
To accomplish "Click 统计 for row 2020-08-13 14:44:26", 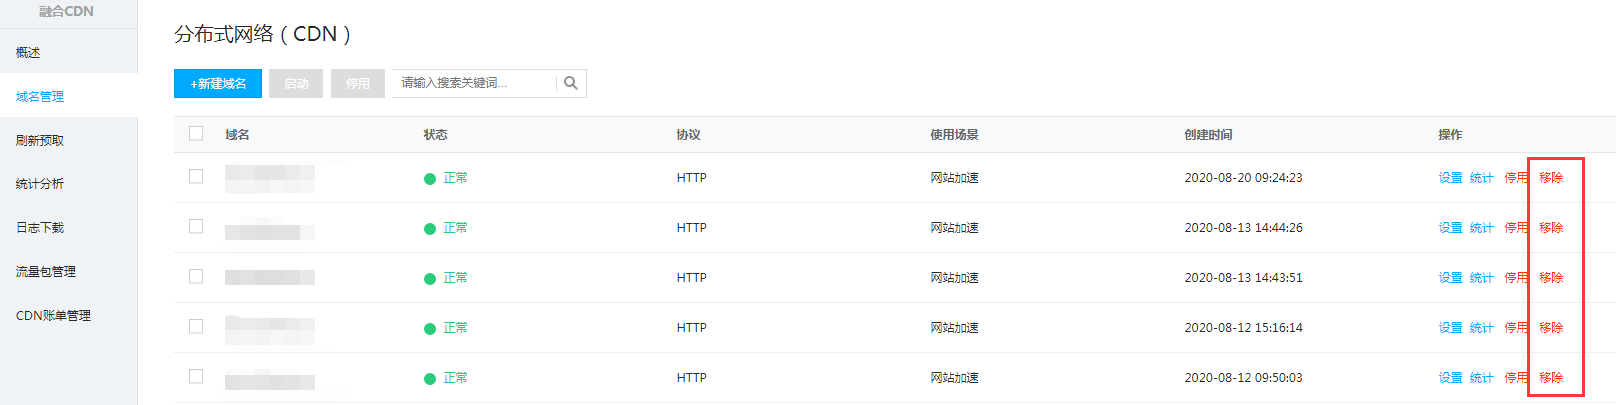I will click(1481, 228).
